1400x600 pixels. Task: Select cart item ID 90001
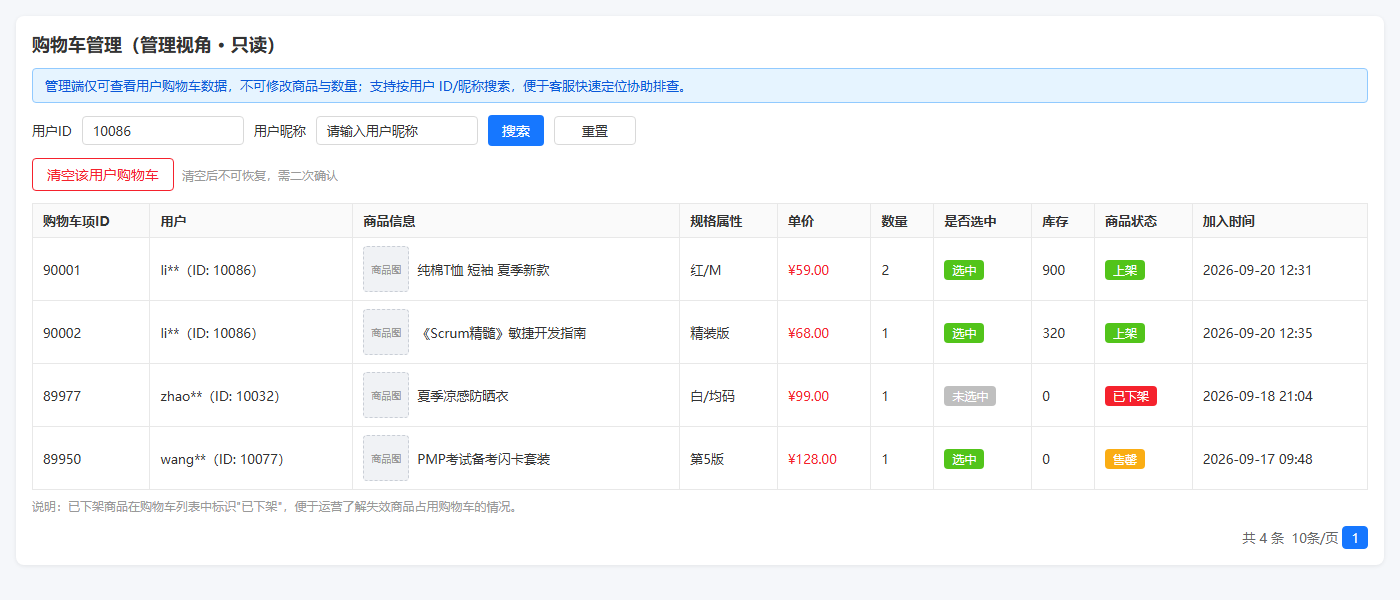[x=62, y=270]
